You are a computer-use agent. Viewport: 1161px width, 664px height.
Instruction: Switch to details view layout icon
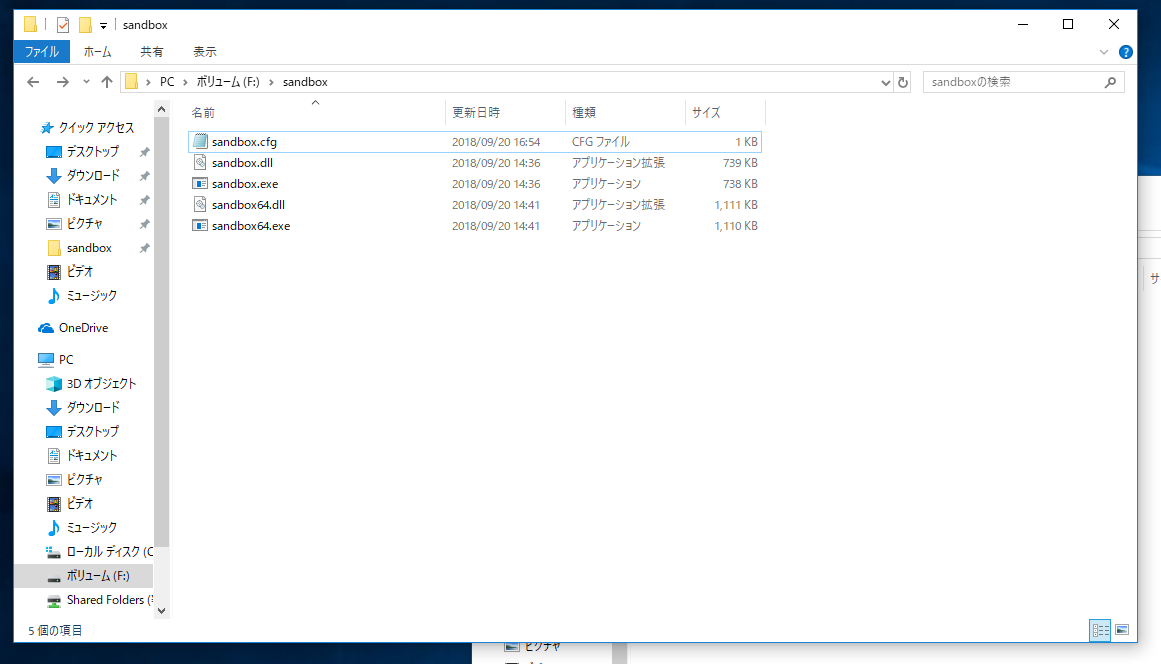click(1100, 630)
